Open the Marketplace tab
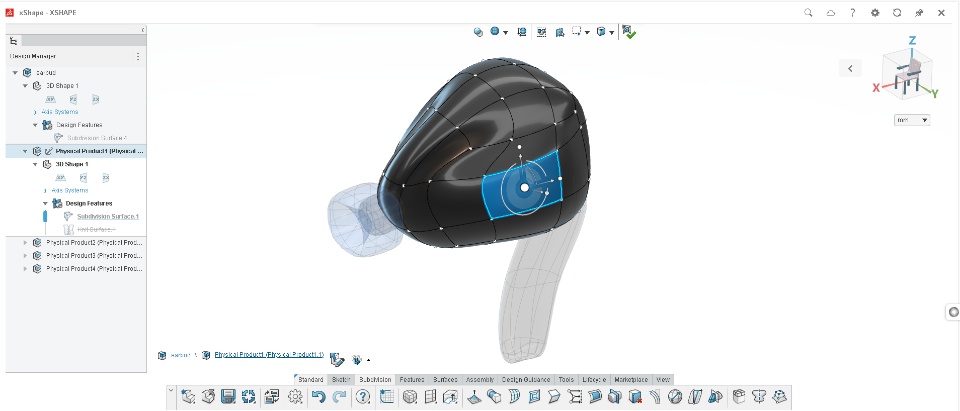Screen dimensions: 960x411 tap(631, 380)
